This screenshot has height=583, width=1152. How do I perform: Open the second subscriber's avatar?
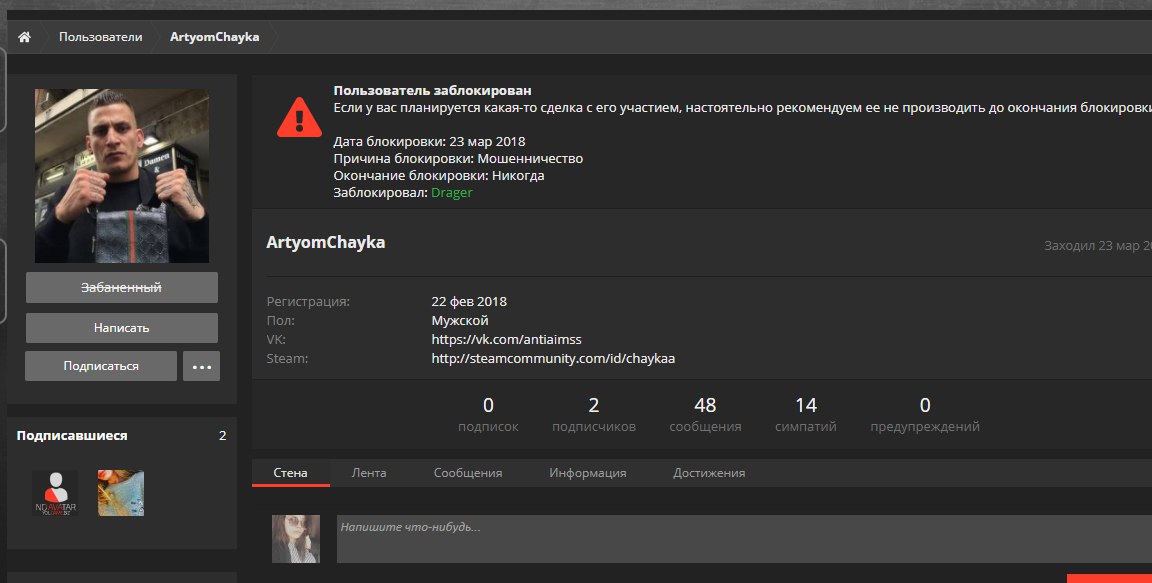pos(121,493)
